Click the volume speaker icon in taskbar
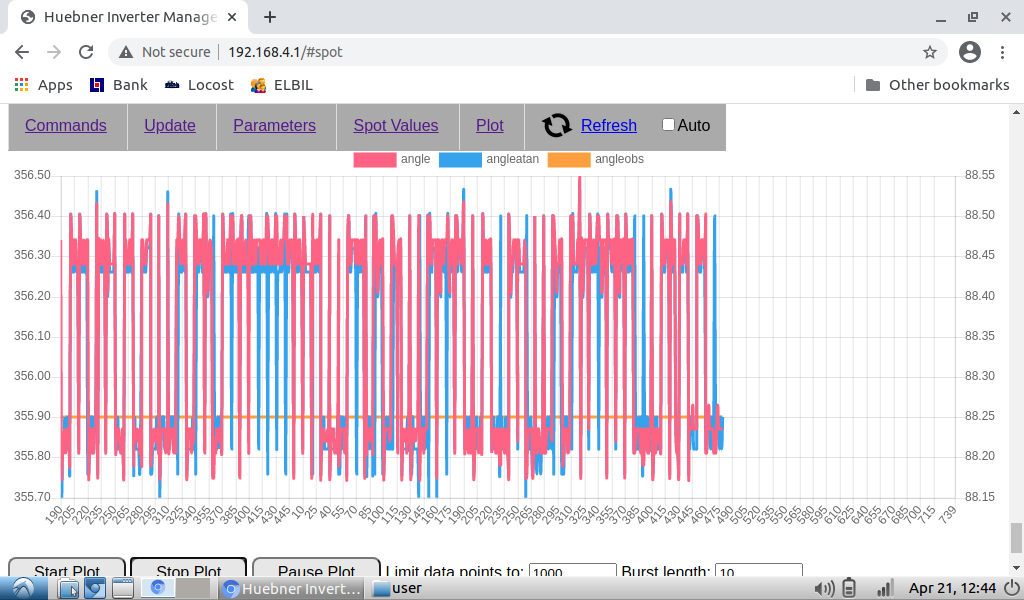Viewport: 1024px width, 600px height. 824,588
